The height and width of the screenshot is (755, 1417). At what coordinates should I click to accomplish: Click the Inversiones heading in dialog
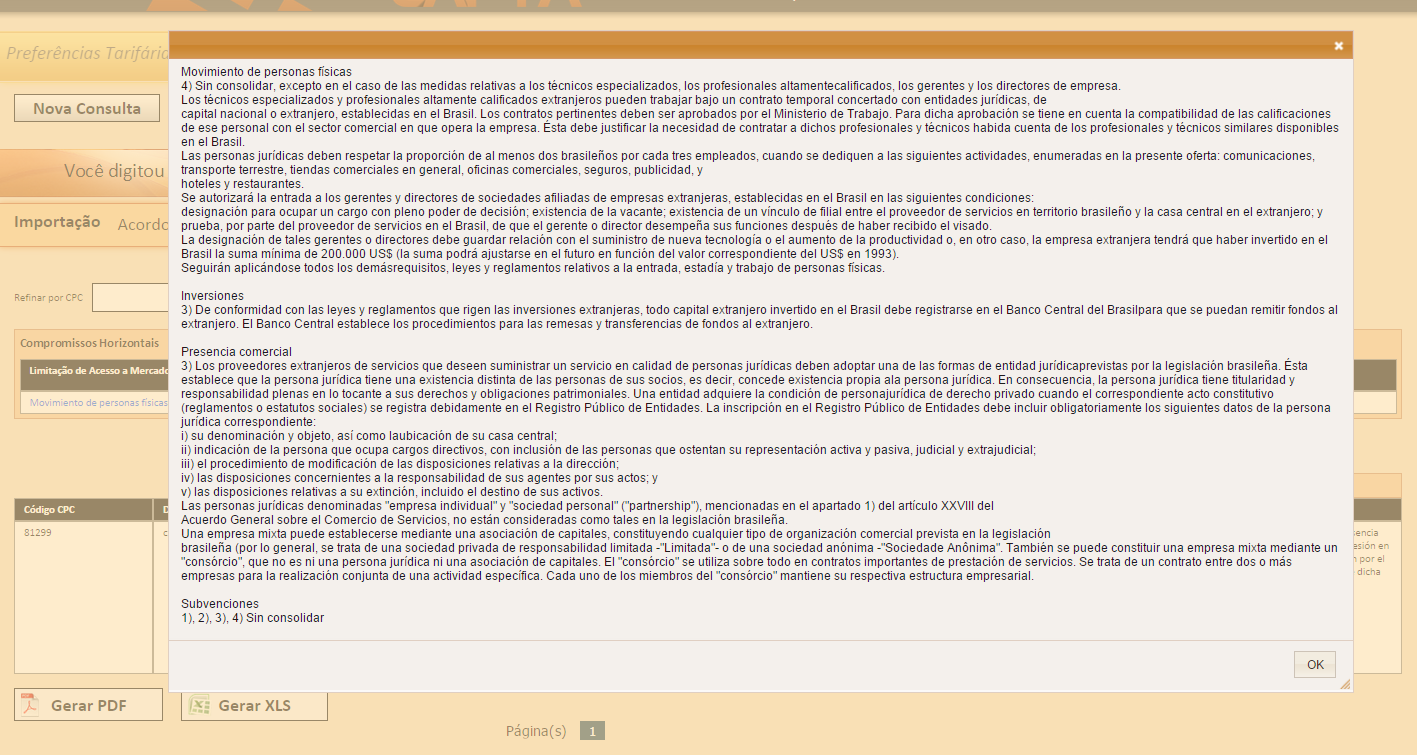[212, 296]
